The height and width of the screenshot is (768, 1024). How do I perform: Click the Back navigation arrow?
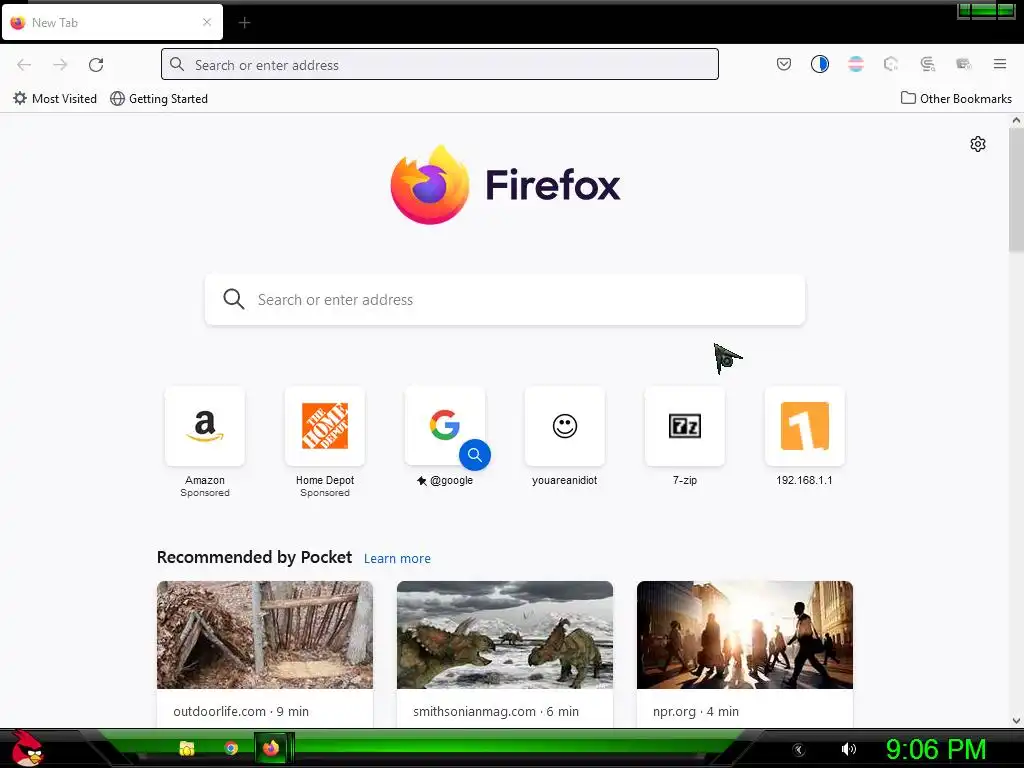[24, 65]
